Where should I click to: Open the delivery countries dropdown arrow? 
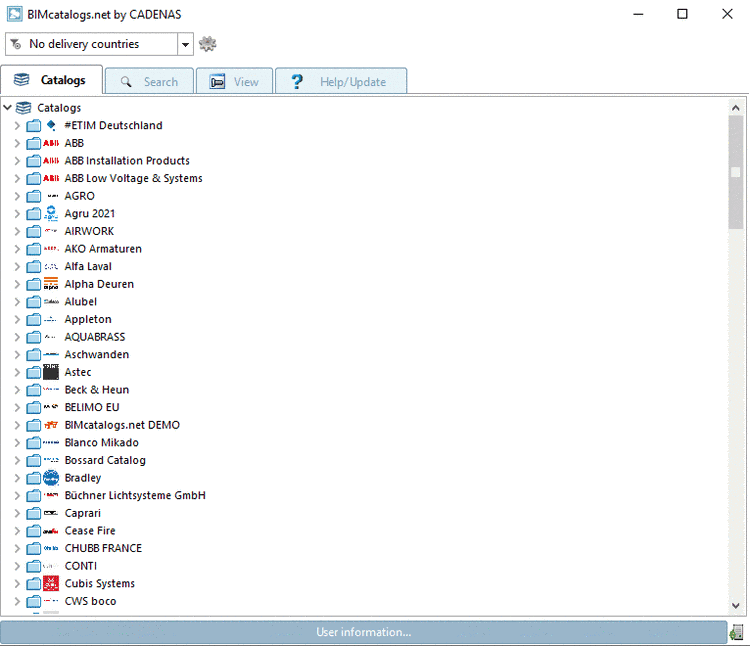point(185,44)
